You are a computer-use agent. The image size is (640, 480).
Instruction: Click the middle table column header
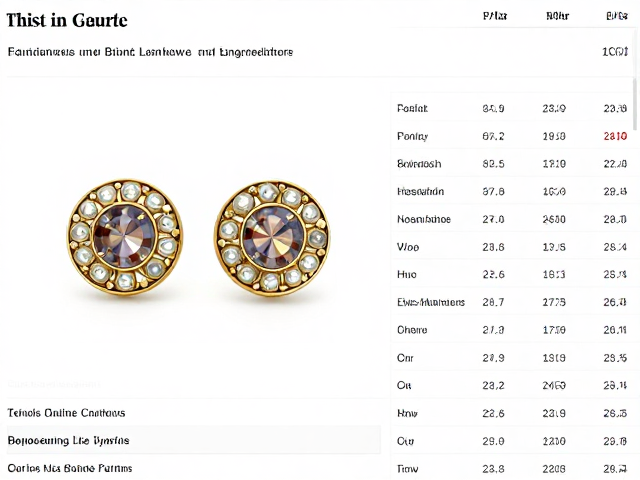pos(557,16)
